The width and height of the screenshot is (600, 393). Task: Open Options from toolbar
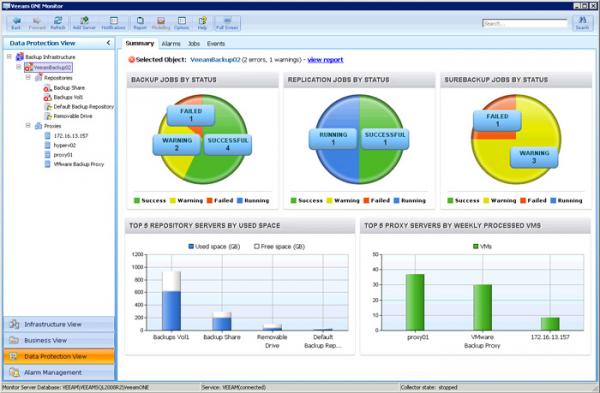182,23
